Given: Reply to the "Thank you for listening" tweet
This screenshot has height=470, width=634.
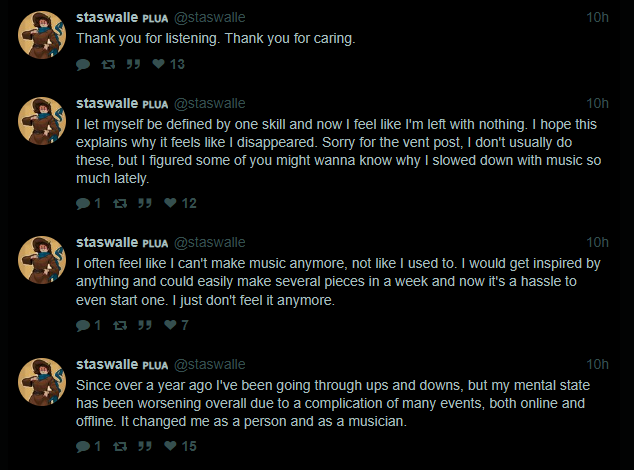Looking at the screenshot, I should [x=83, y=65].
